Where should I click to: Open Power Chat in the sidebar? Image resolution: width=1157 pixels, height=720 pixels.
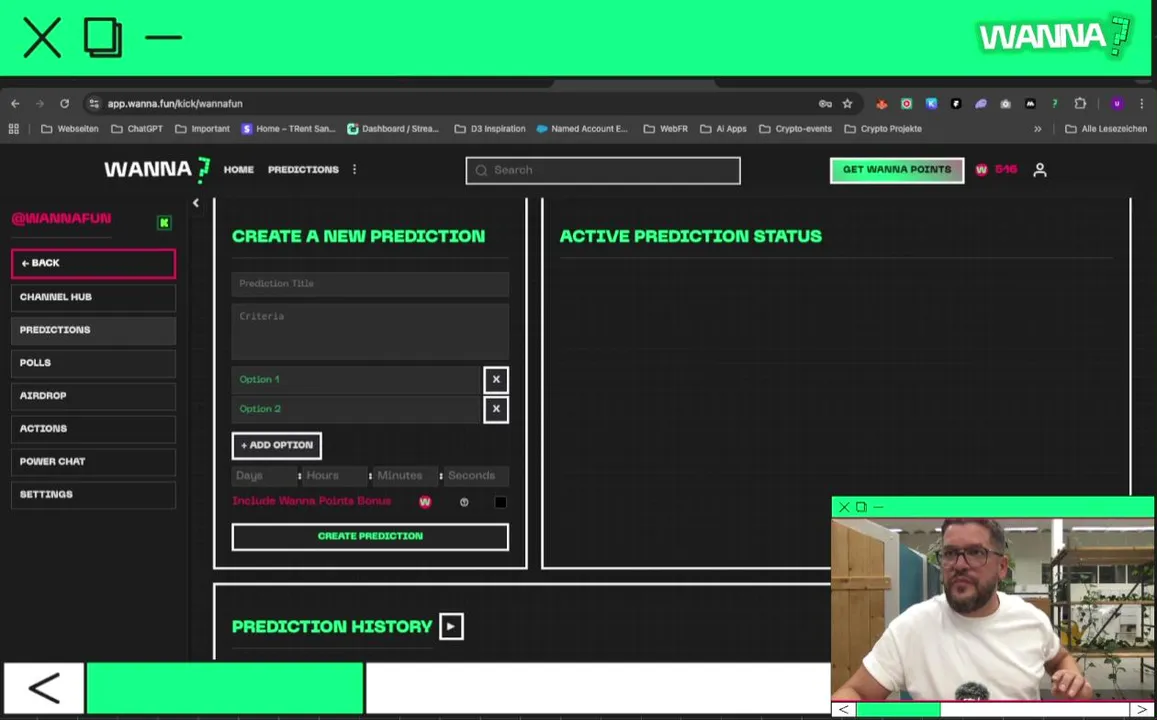point(94,462)
